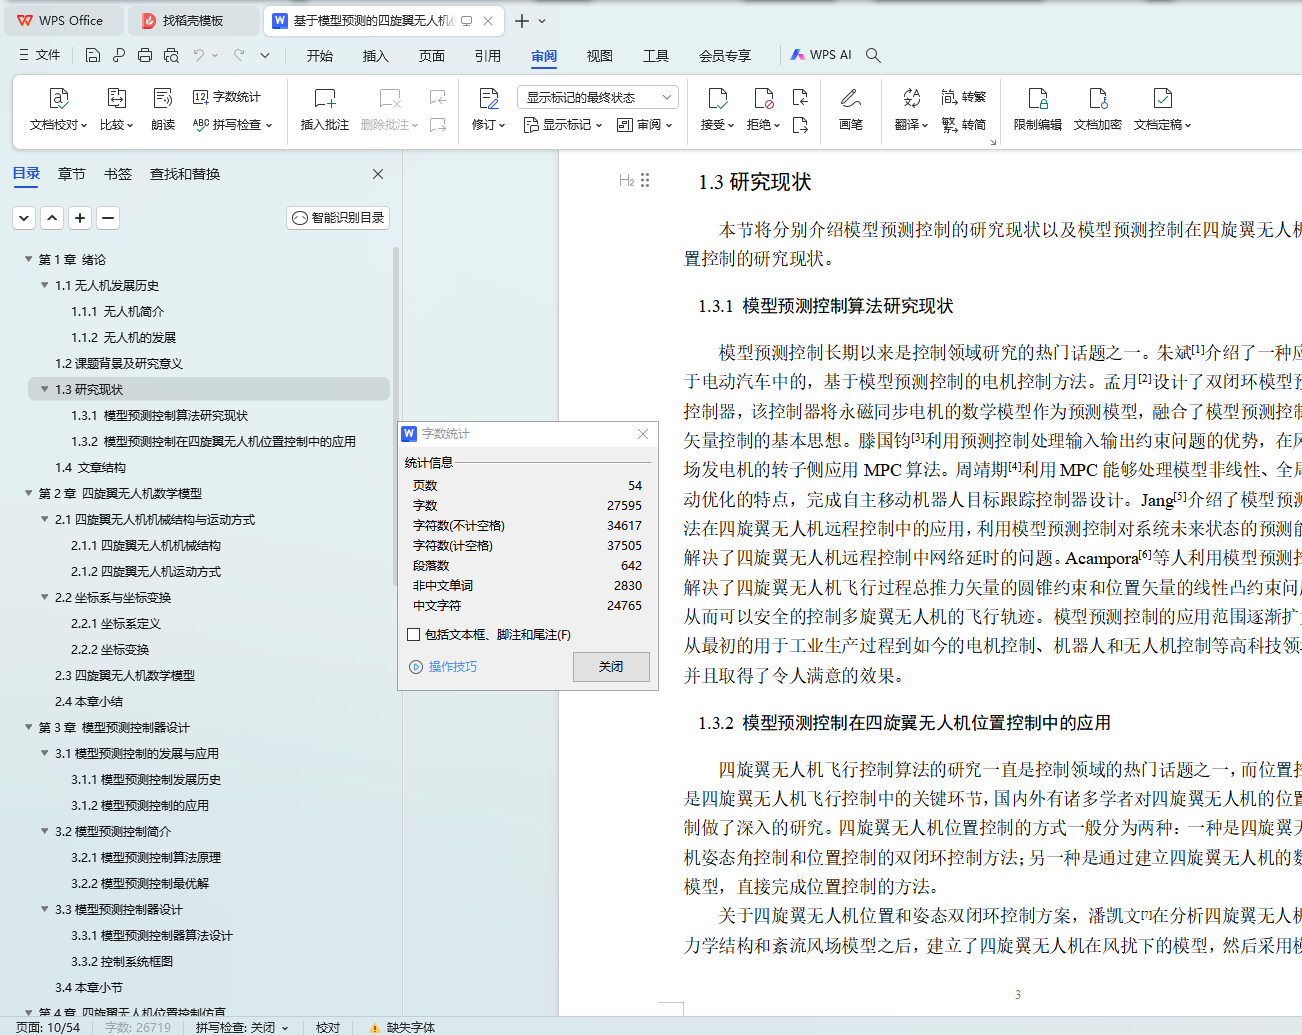Click 页面: 10/54 status entry
1302x1035 pixels.
(48, 1027)
